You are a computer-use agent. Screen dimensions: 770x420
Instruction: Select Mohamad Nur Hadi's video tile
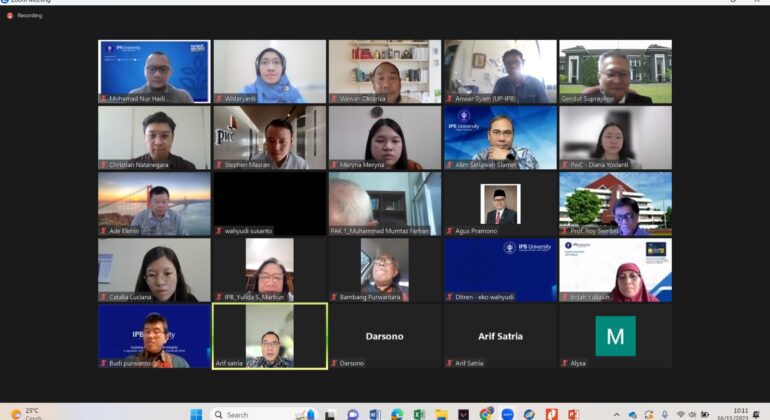pyautogui.click(x=154, y=72)
